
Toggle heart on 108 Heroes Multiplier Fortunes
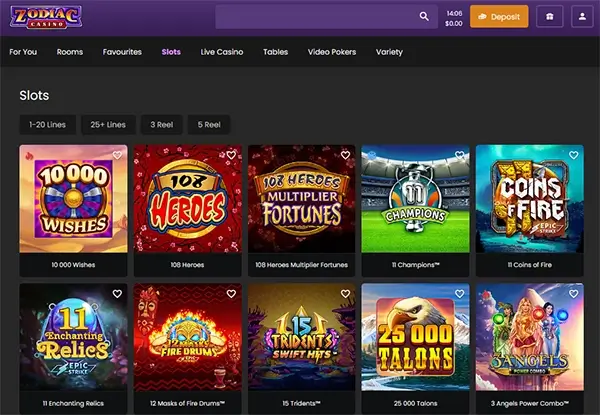(x=345, y=155)
